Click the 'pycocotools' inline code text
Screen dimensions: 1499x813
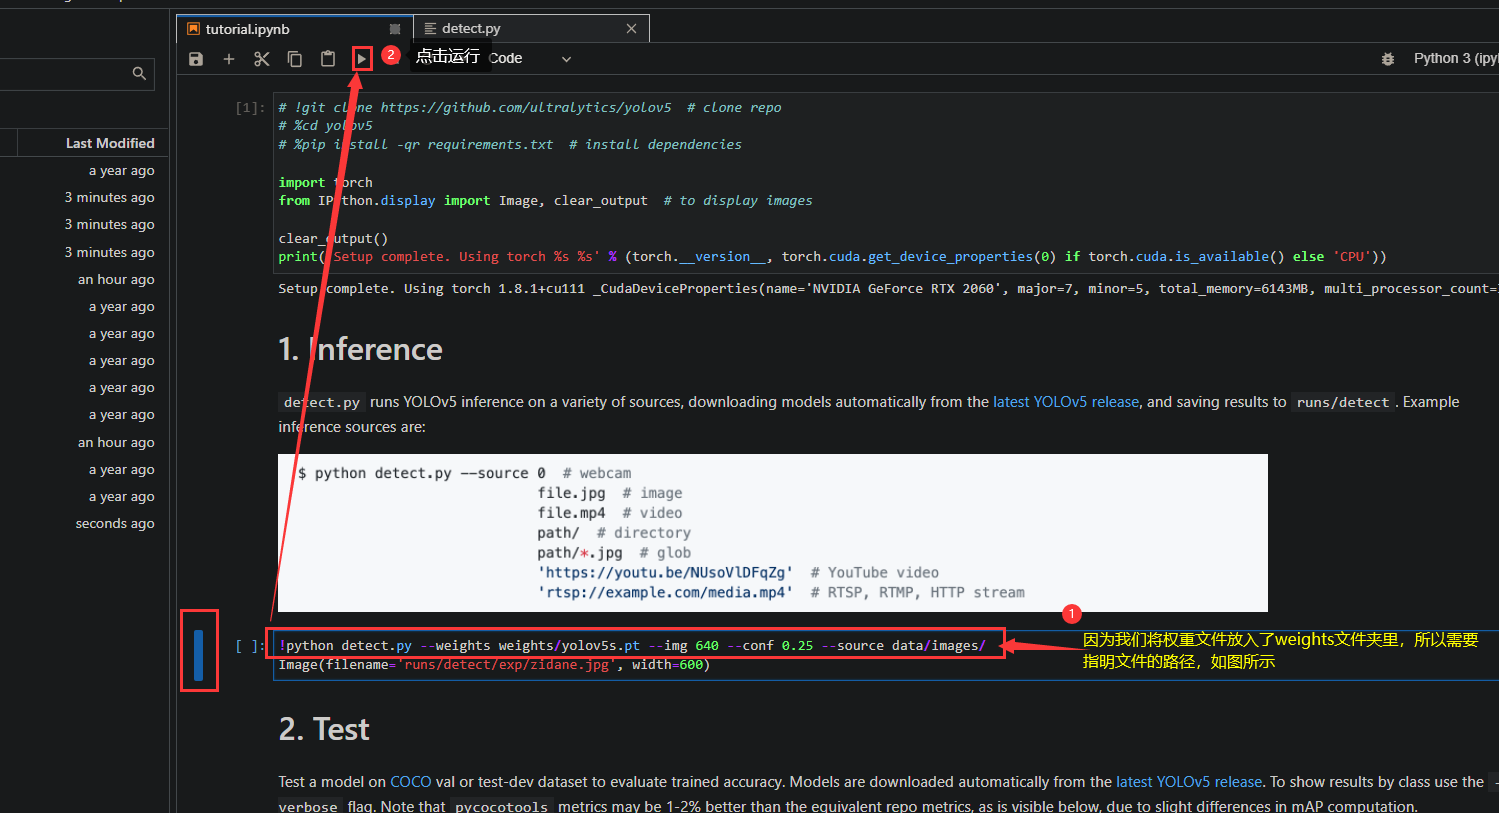(501, 806)
